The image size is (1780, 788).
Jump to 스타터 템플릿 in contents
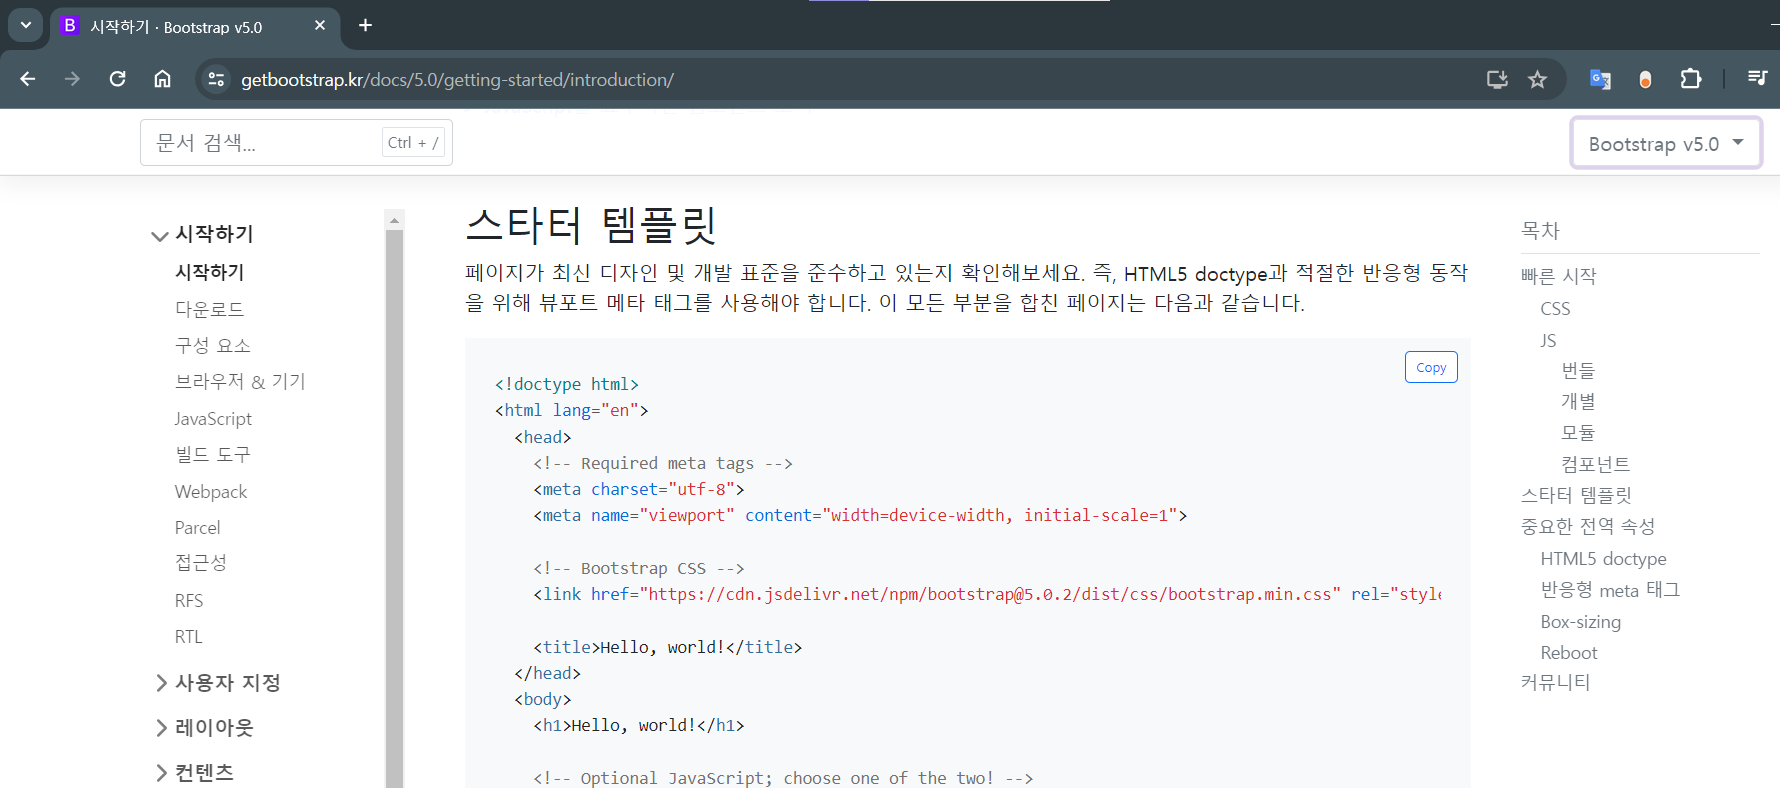pyautogui.click(x=1576, y=495)
